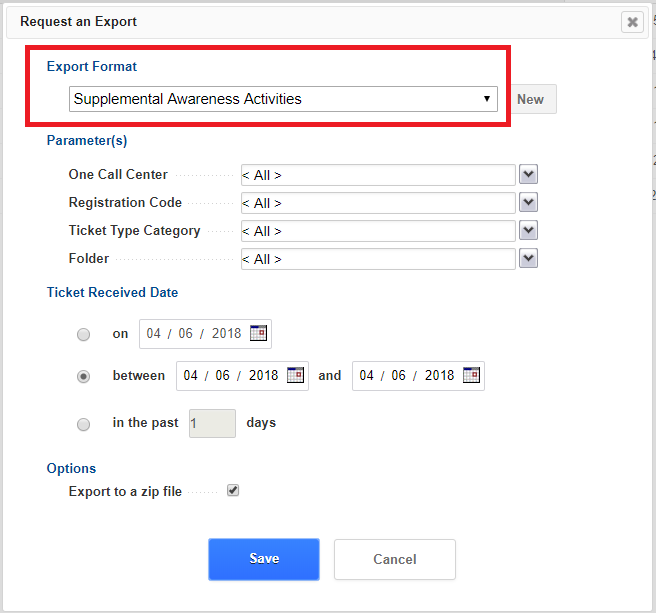656x613 pixels.
Task: Open calendar icon for 'between' start date
Action: coord(295,375)
